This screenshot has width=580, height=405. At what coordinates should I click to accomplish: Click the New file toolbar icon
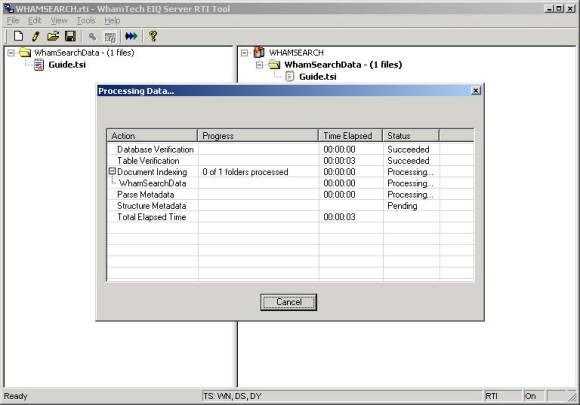[18, 36]
